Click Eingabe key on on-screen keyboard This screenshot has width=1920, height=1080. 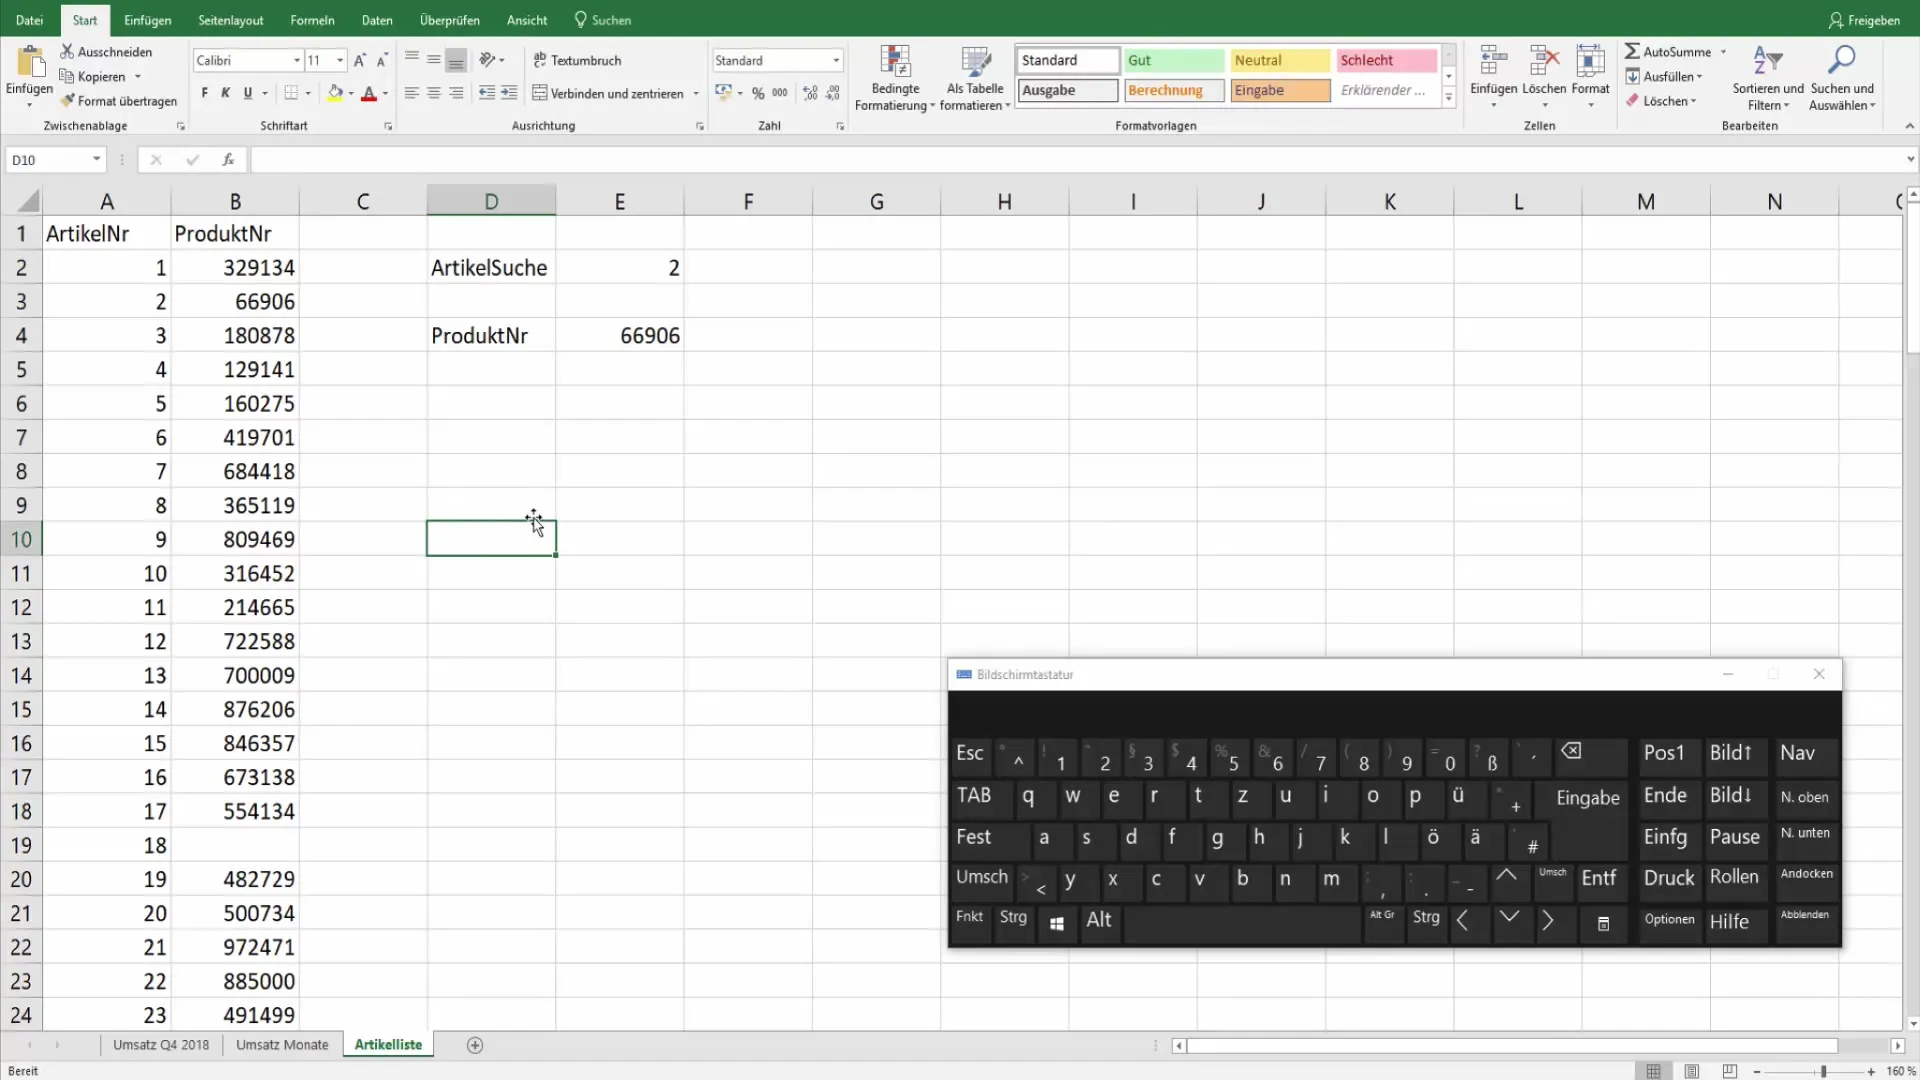pyautogui.click(x=1587, y=798)
